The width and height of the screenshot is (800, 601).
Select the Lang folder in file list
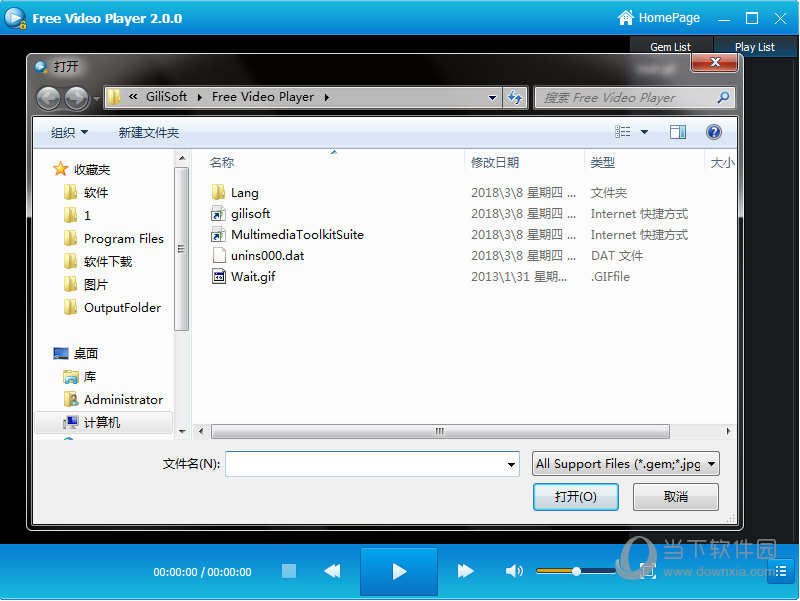click(x=244, y=192)
